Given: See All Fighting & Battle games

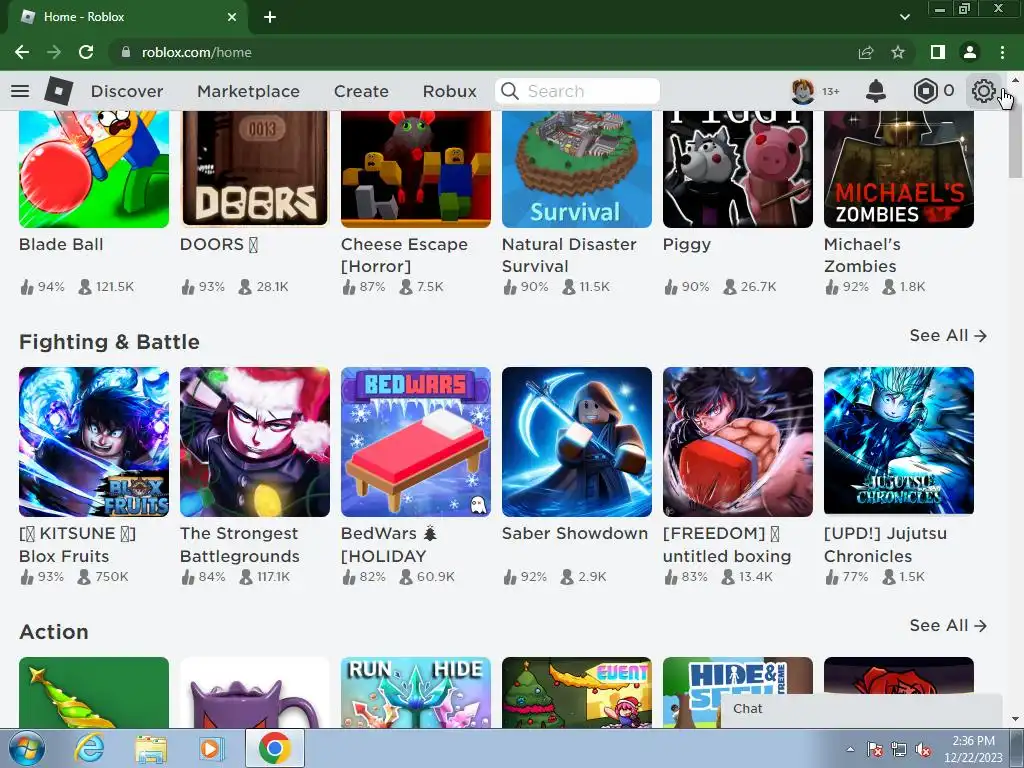Looking at the screenshot, I should 948,335.
